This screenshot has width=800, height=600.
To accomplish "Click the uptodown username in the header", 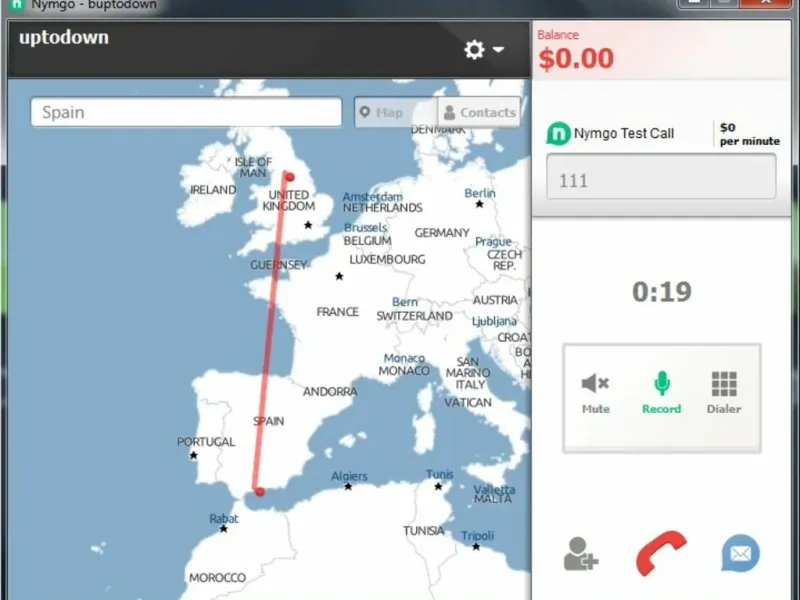I will [x=64, y=37].
